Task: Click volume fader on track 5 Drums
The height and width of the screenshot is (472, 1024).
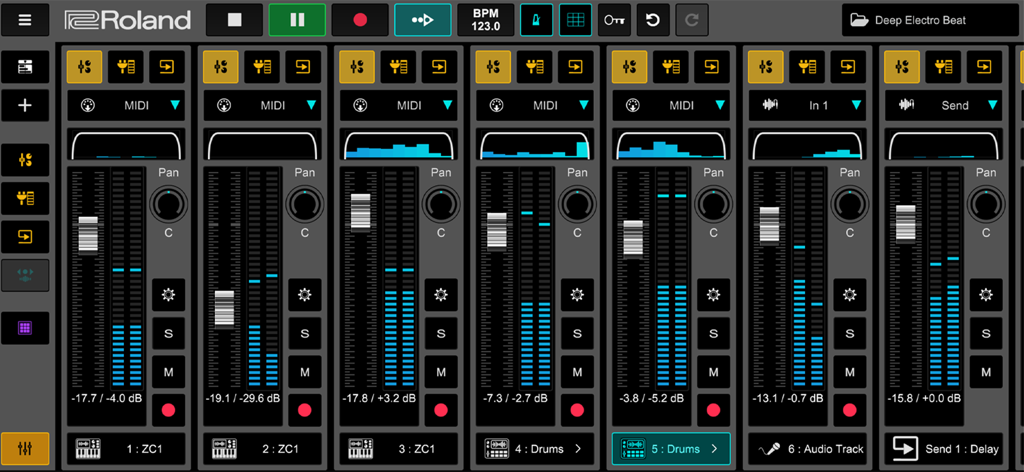Action: 633,239
